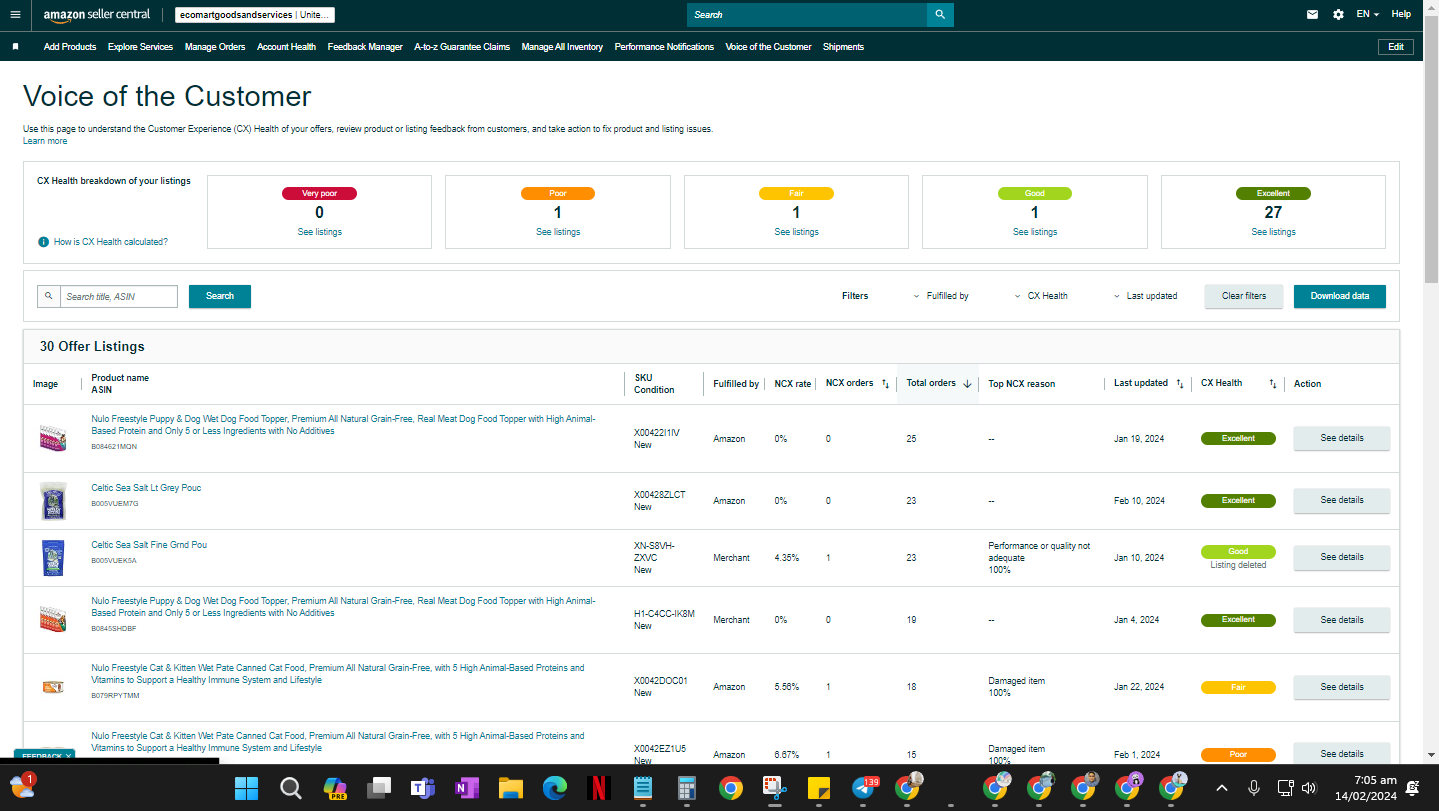Click See listings under Good
The width and height of the screenshot is (1439, 811).
tap(1035, 232)
